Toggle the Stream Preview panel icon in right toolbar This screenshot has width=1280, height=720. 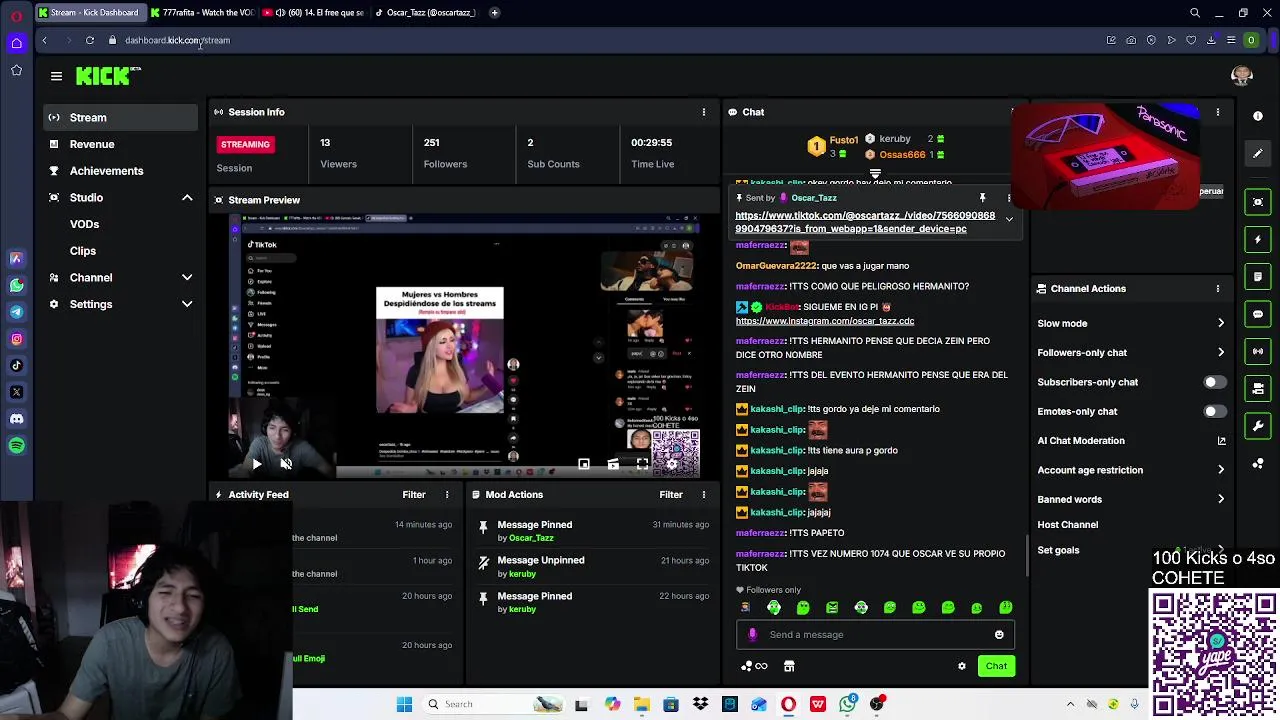tap(1258, 202)
